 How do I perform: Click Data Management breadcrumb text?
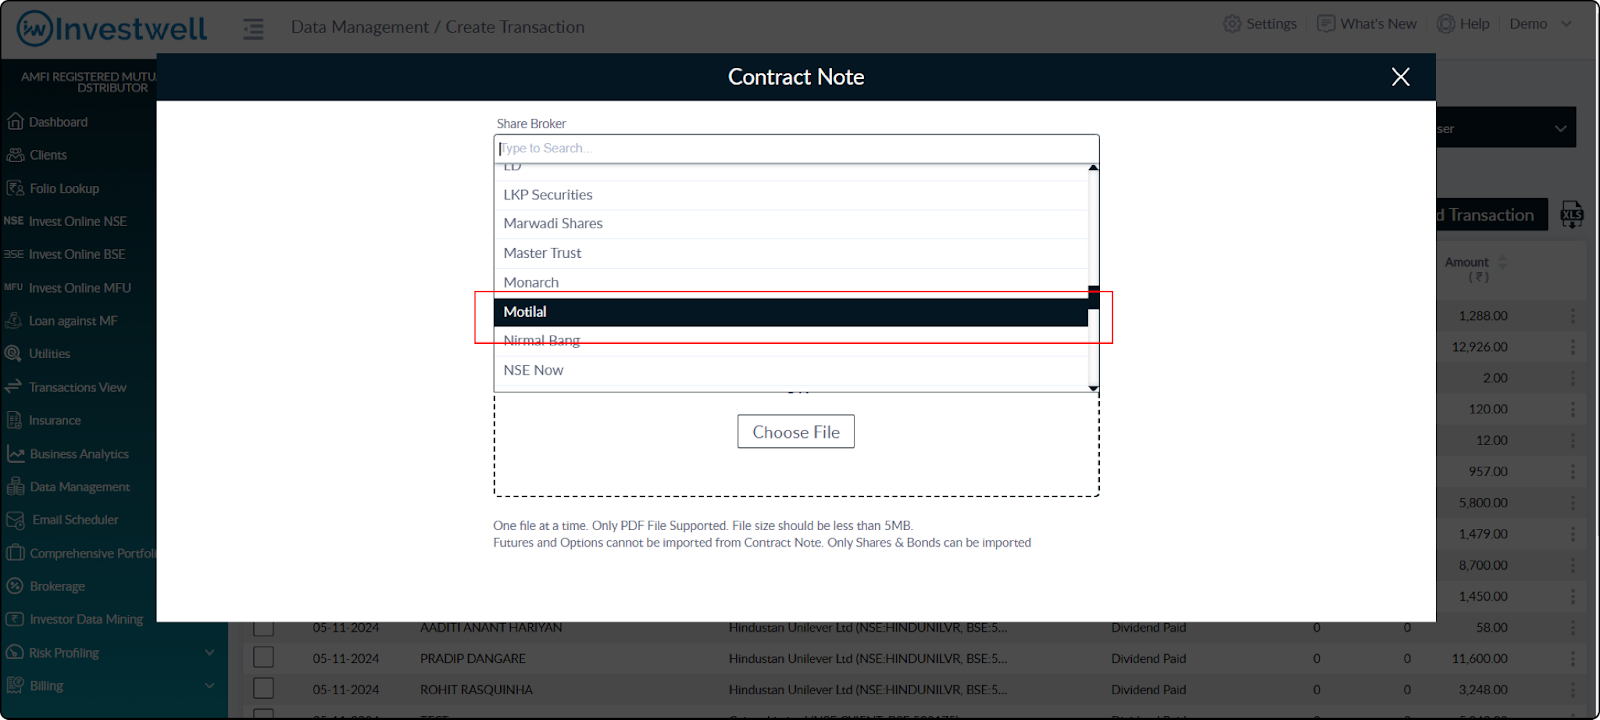point(360,27)
